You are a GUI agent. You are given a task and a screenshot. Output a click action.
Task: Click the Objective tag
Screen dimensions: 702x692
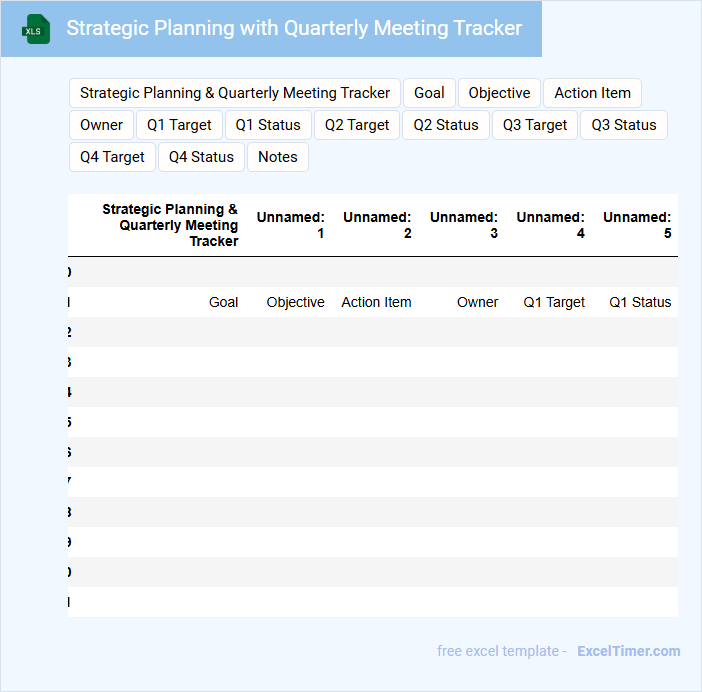pyautogui.click(x=499, y=93)
